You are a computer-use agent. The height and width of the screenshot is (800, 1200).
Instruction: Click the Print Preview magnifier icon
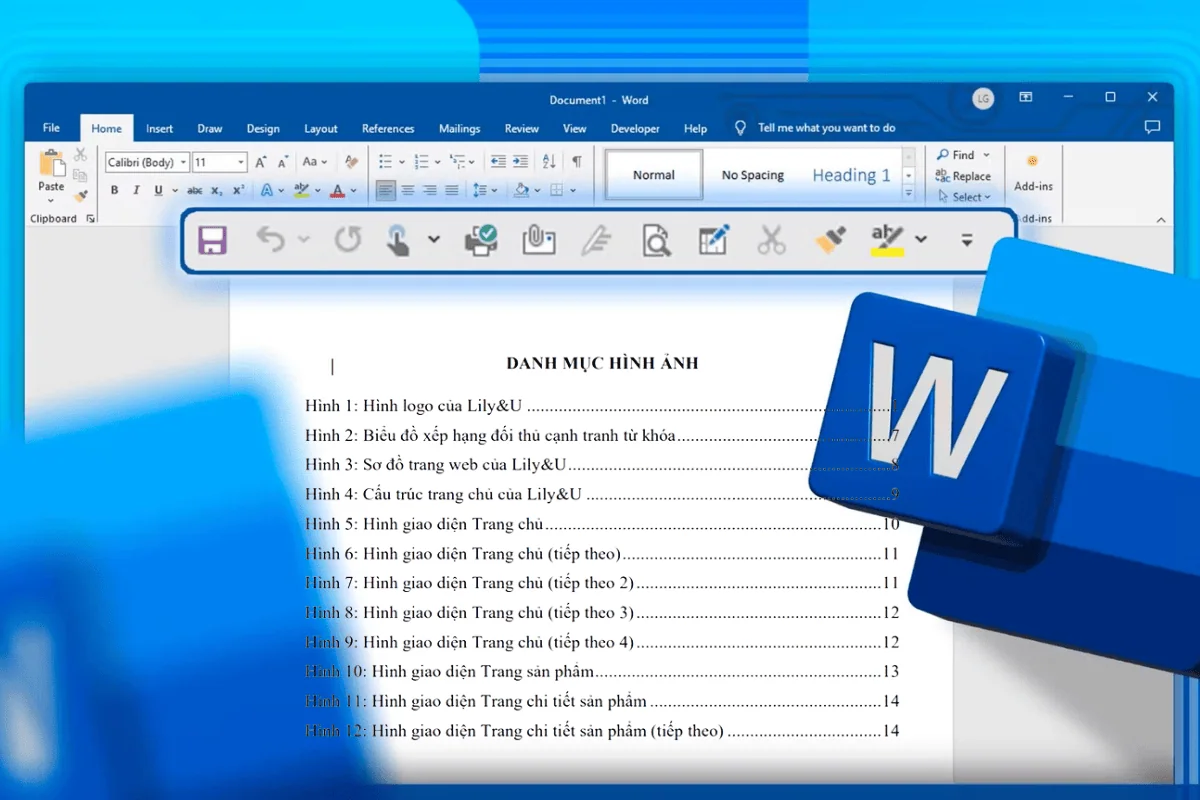pos(656,240)
